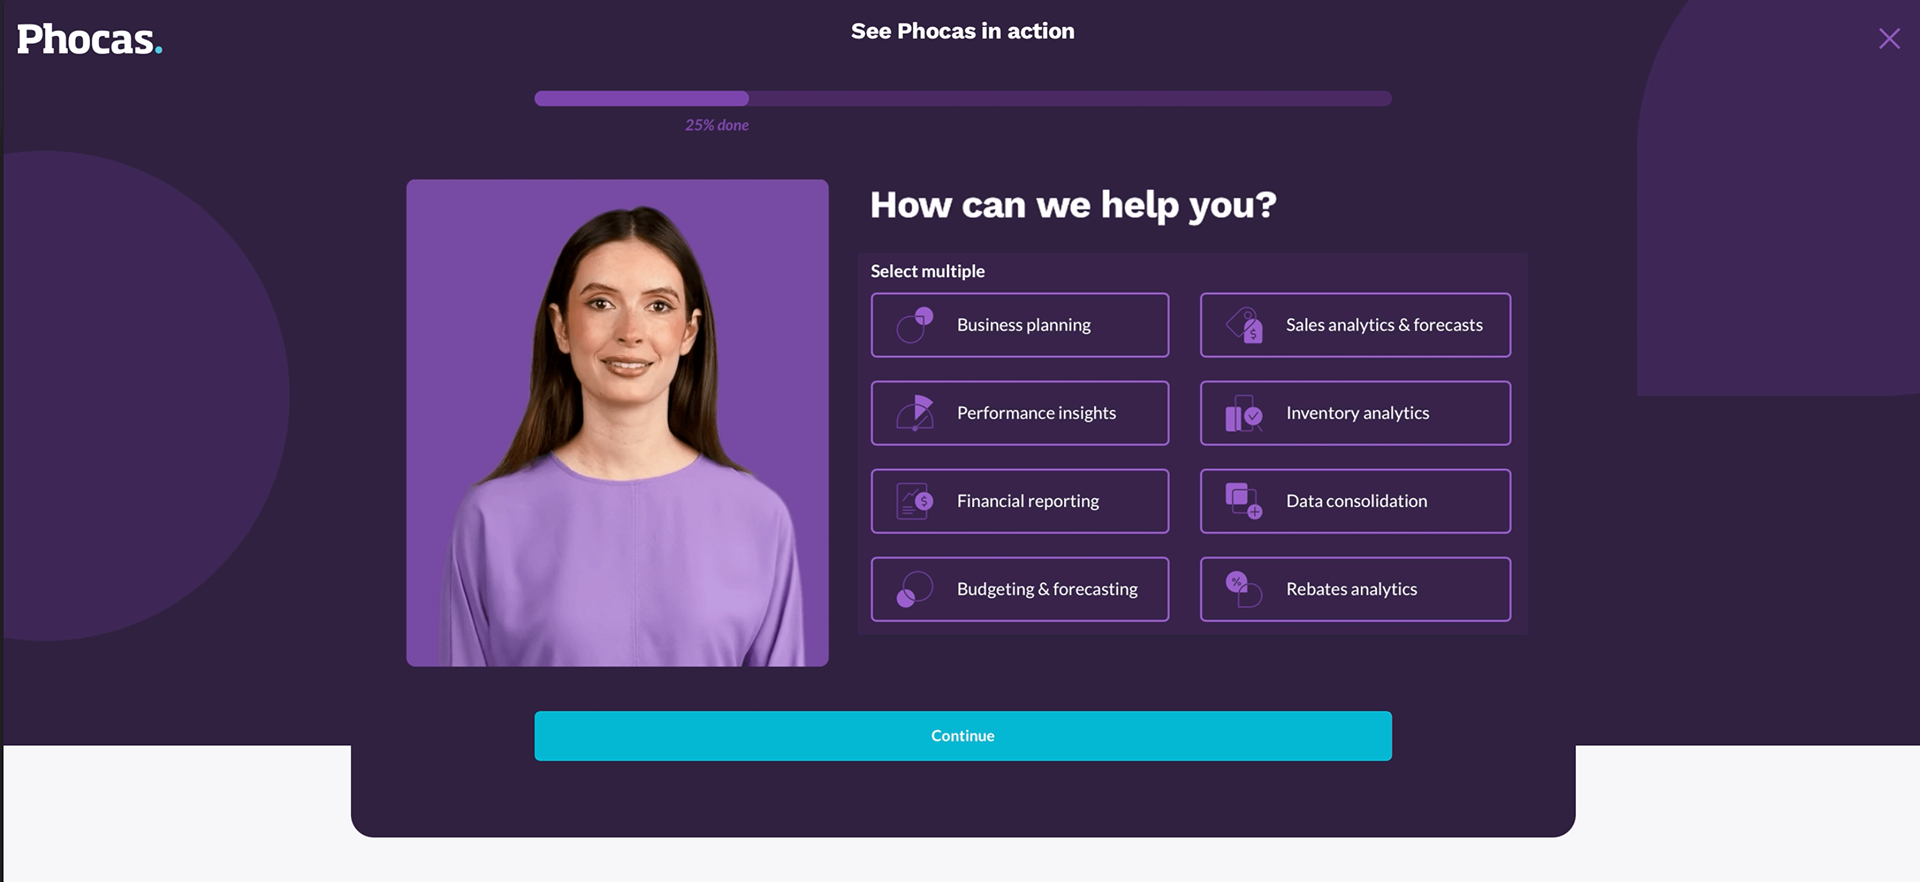
Task: Click the Phocas logo
Action: pyautogui.click(x=90, y=40)
